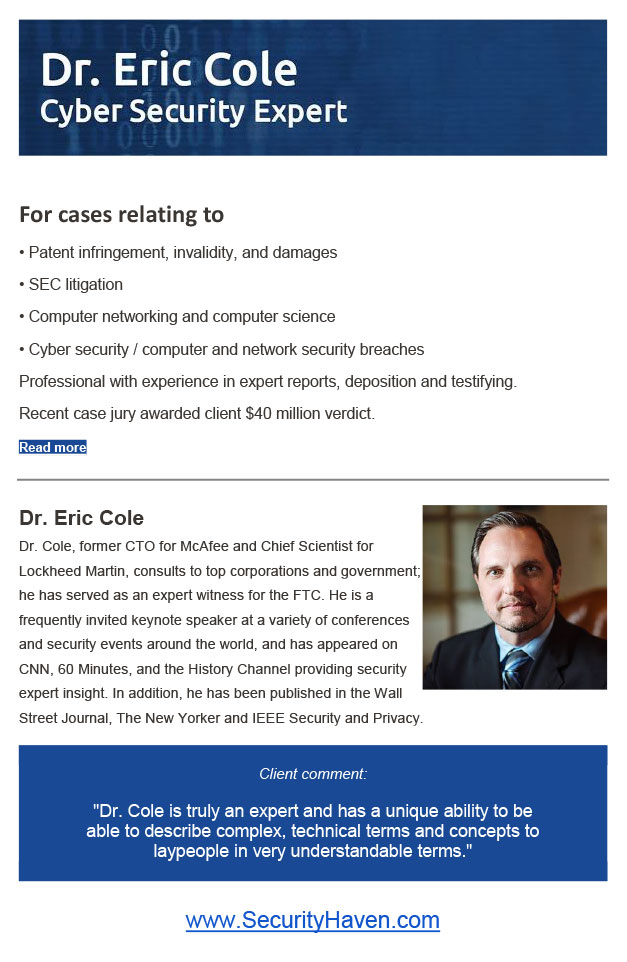
Task: Click the Dr. Eric Cole bio heading
Action: point(82,518)
